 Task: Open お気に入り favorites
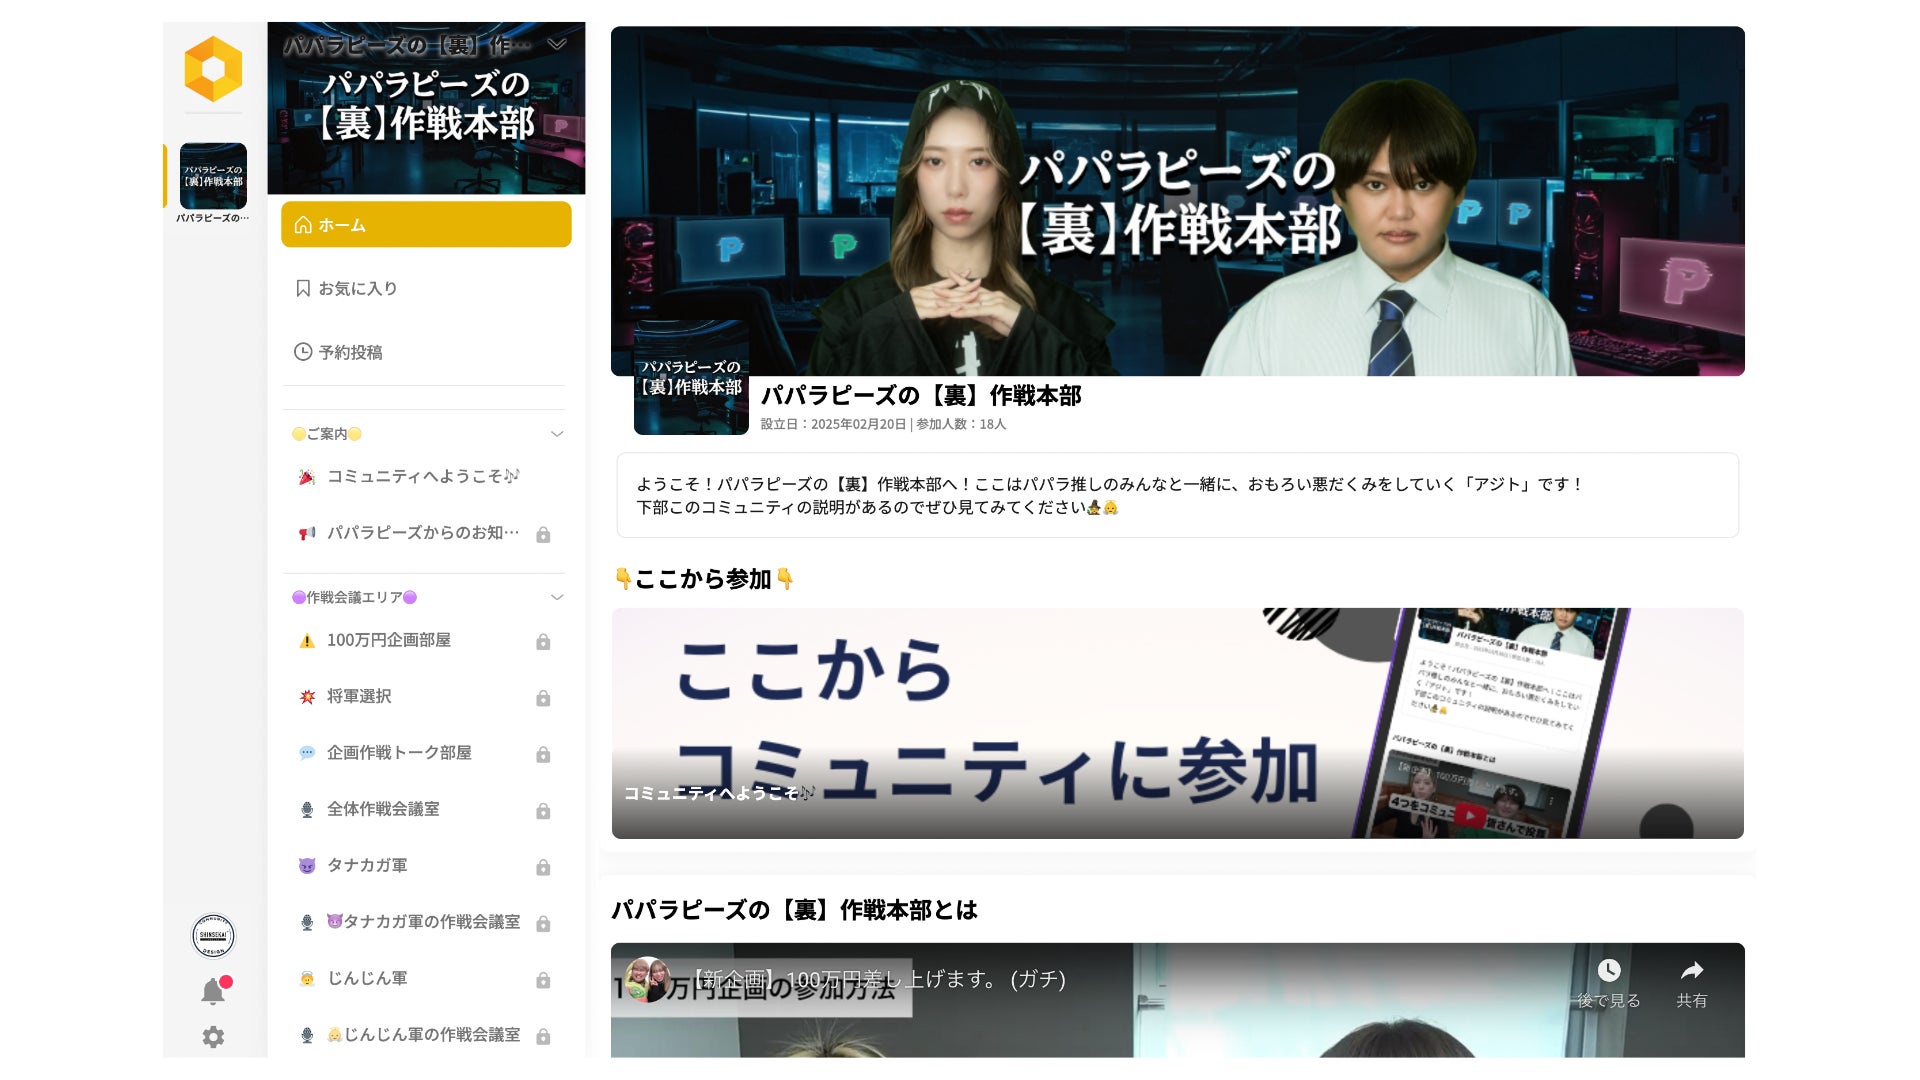point(357,289)
